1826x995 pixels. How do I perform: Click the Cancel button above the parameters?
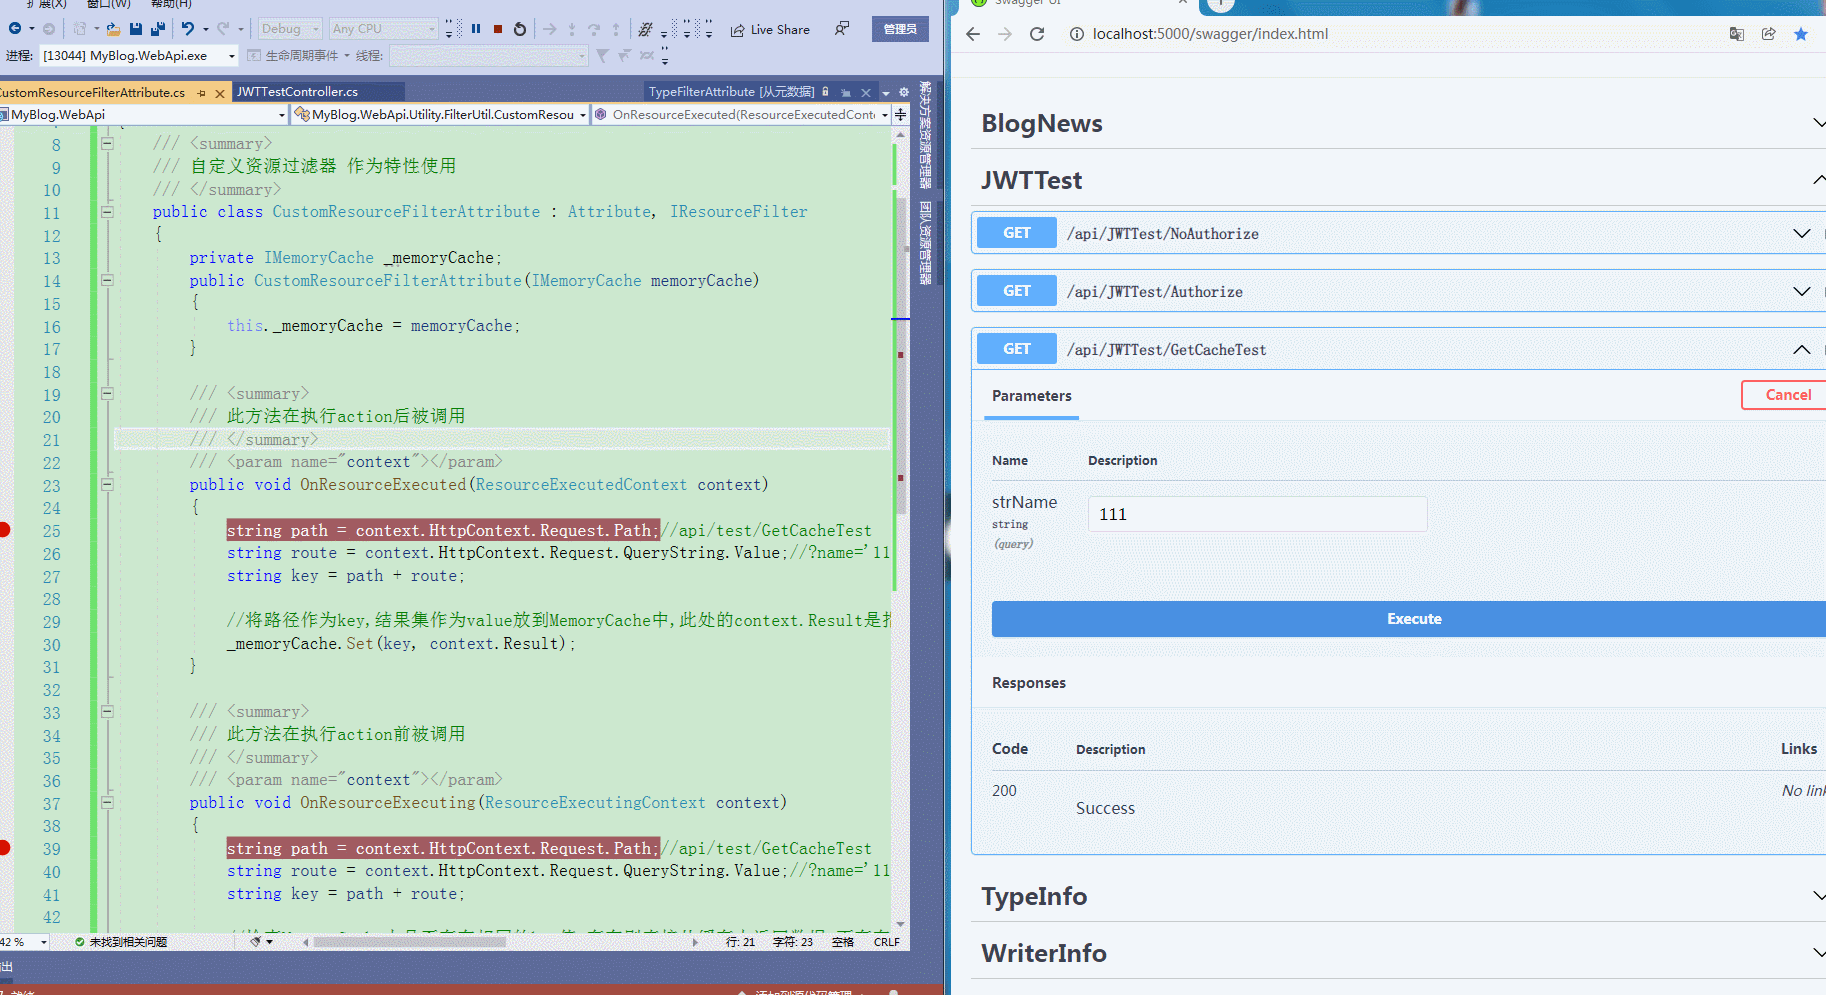(x=1787, y=394)
